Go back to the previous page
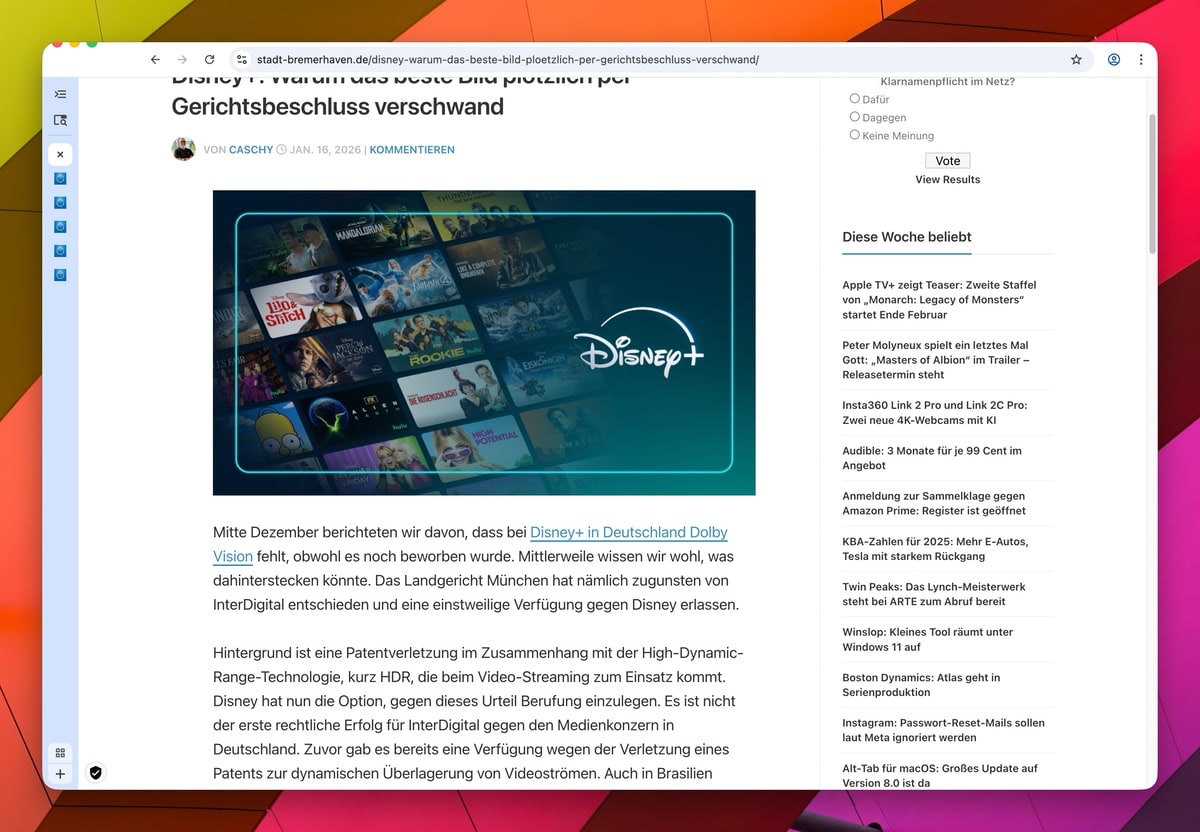Image resolution: width=1200 pixels, height=832 pixels. click(x=155, y=60)
